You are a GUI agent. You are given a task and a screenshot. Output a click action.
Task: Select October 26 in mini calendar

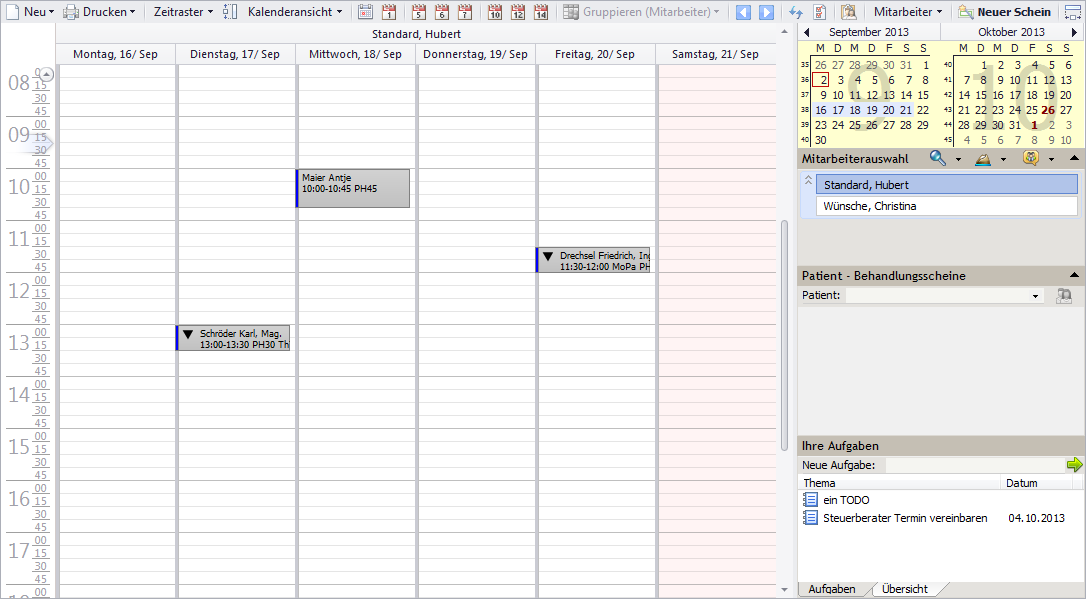pyautogui.click(x=1048, y=110)
